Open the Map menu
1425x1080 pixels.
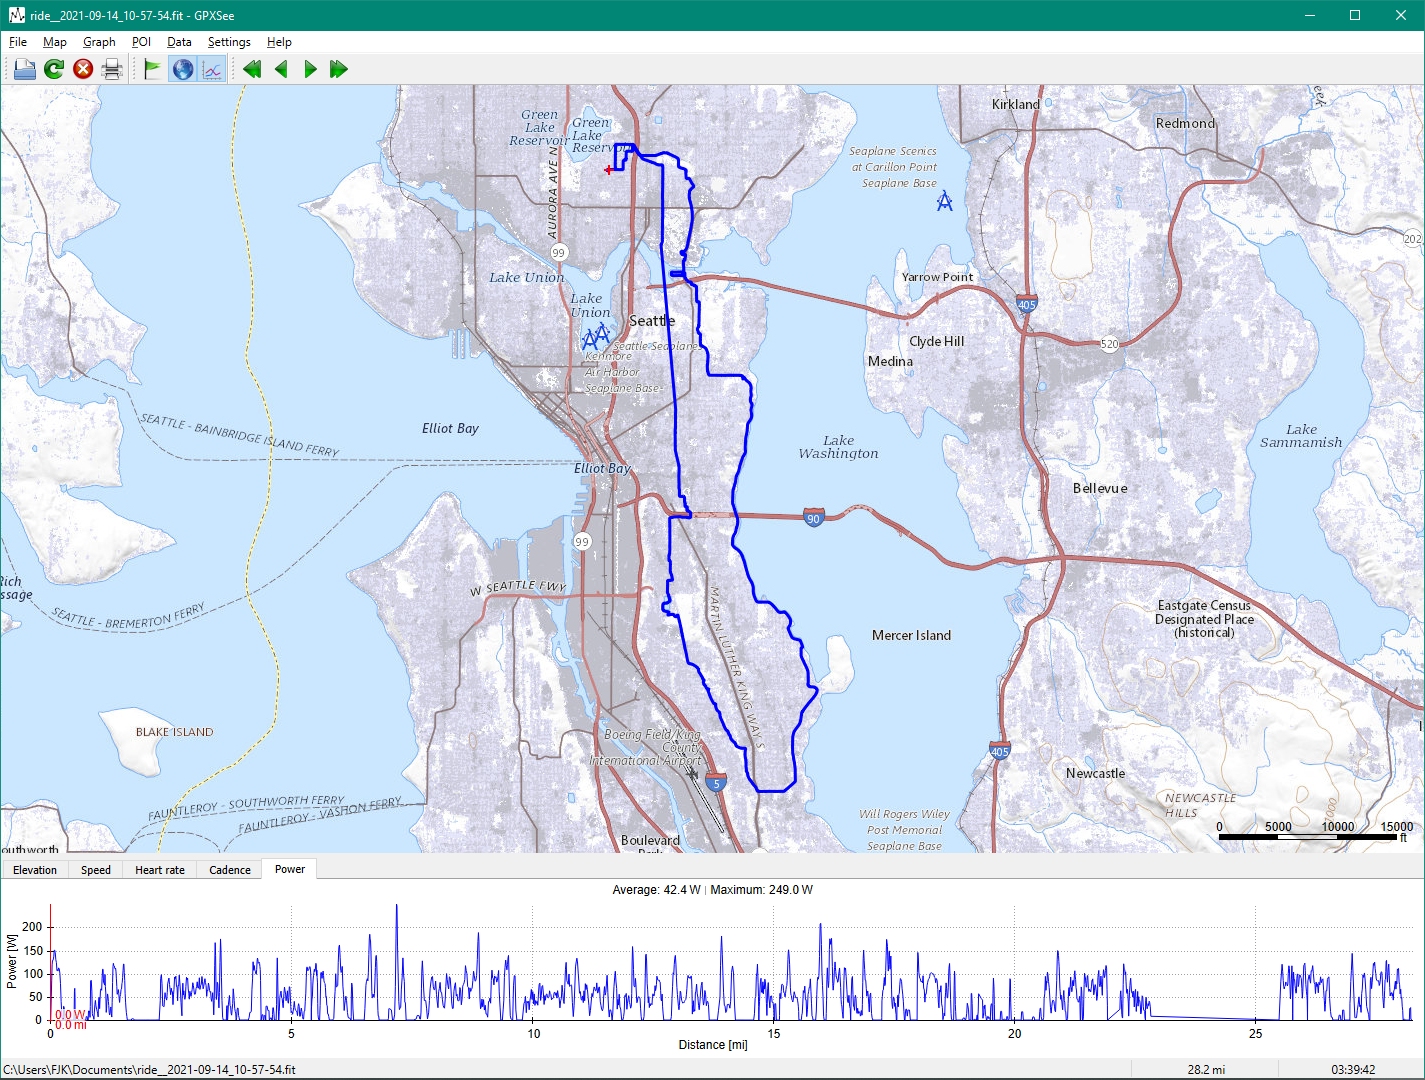coord(54,42)
